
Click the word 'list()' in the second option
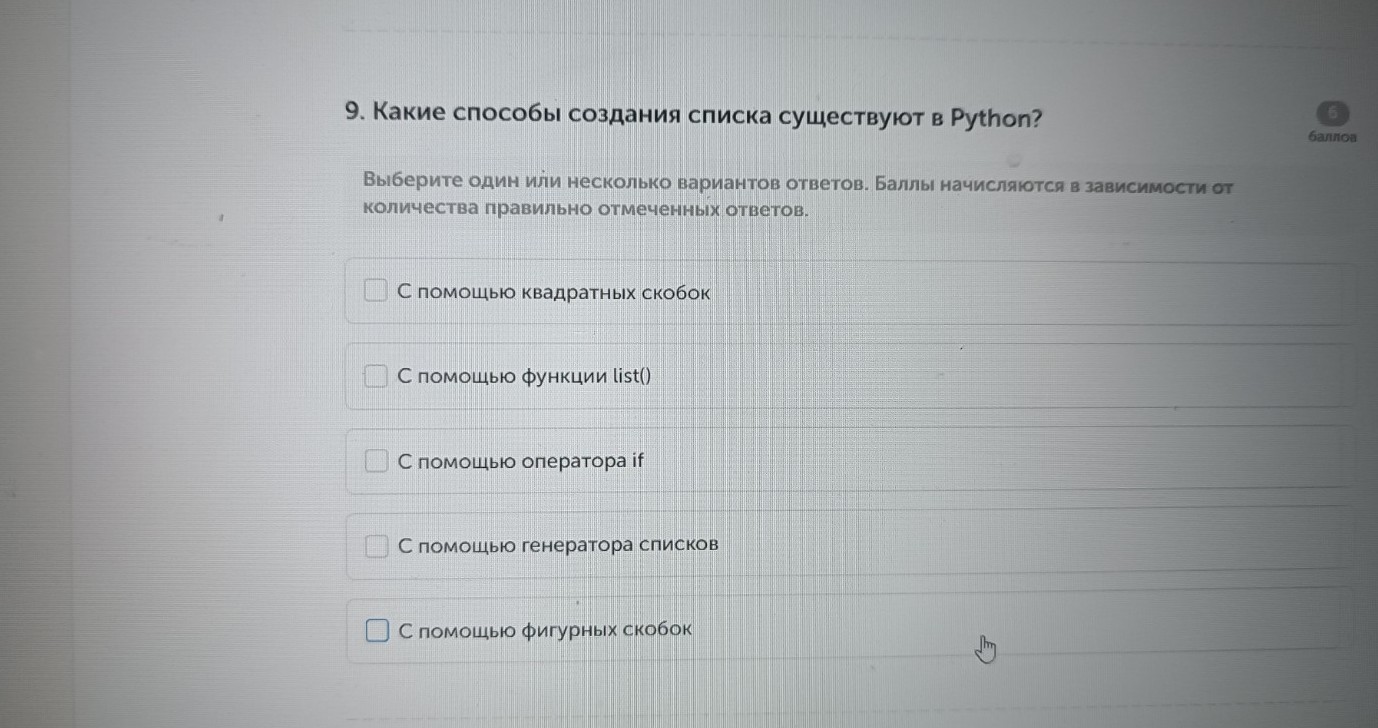click(630, 377)
